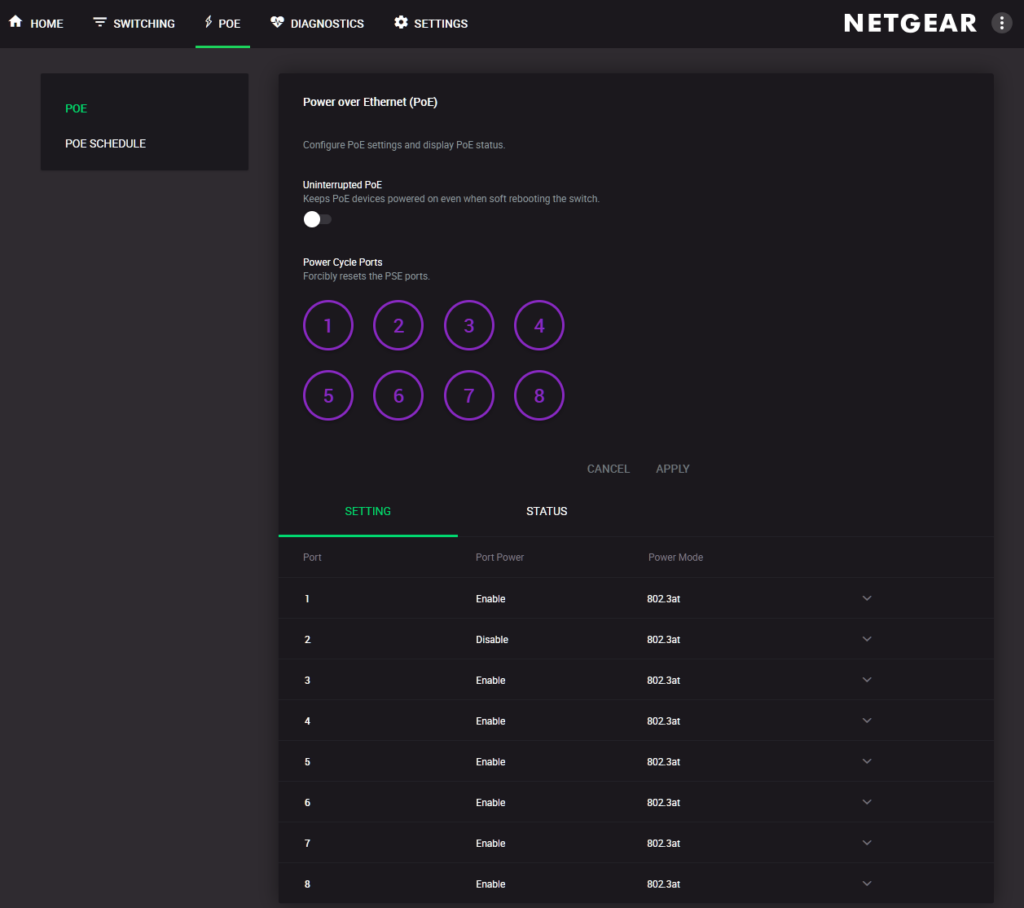Expand port 3 row chevron
1024x908 pixels.
pyautogui.click(x=867, y=680)
